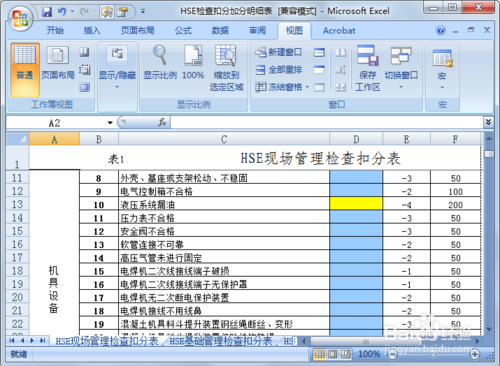Image resolution: width=500 pixels, height=366 pixels.
Task: Click the horizontal scrollbar thumb
Action: click(x=366, y=341)
